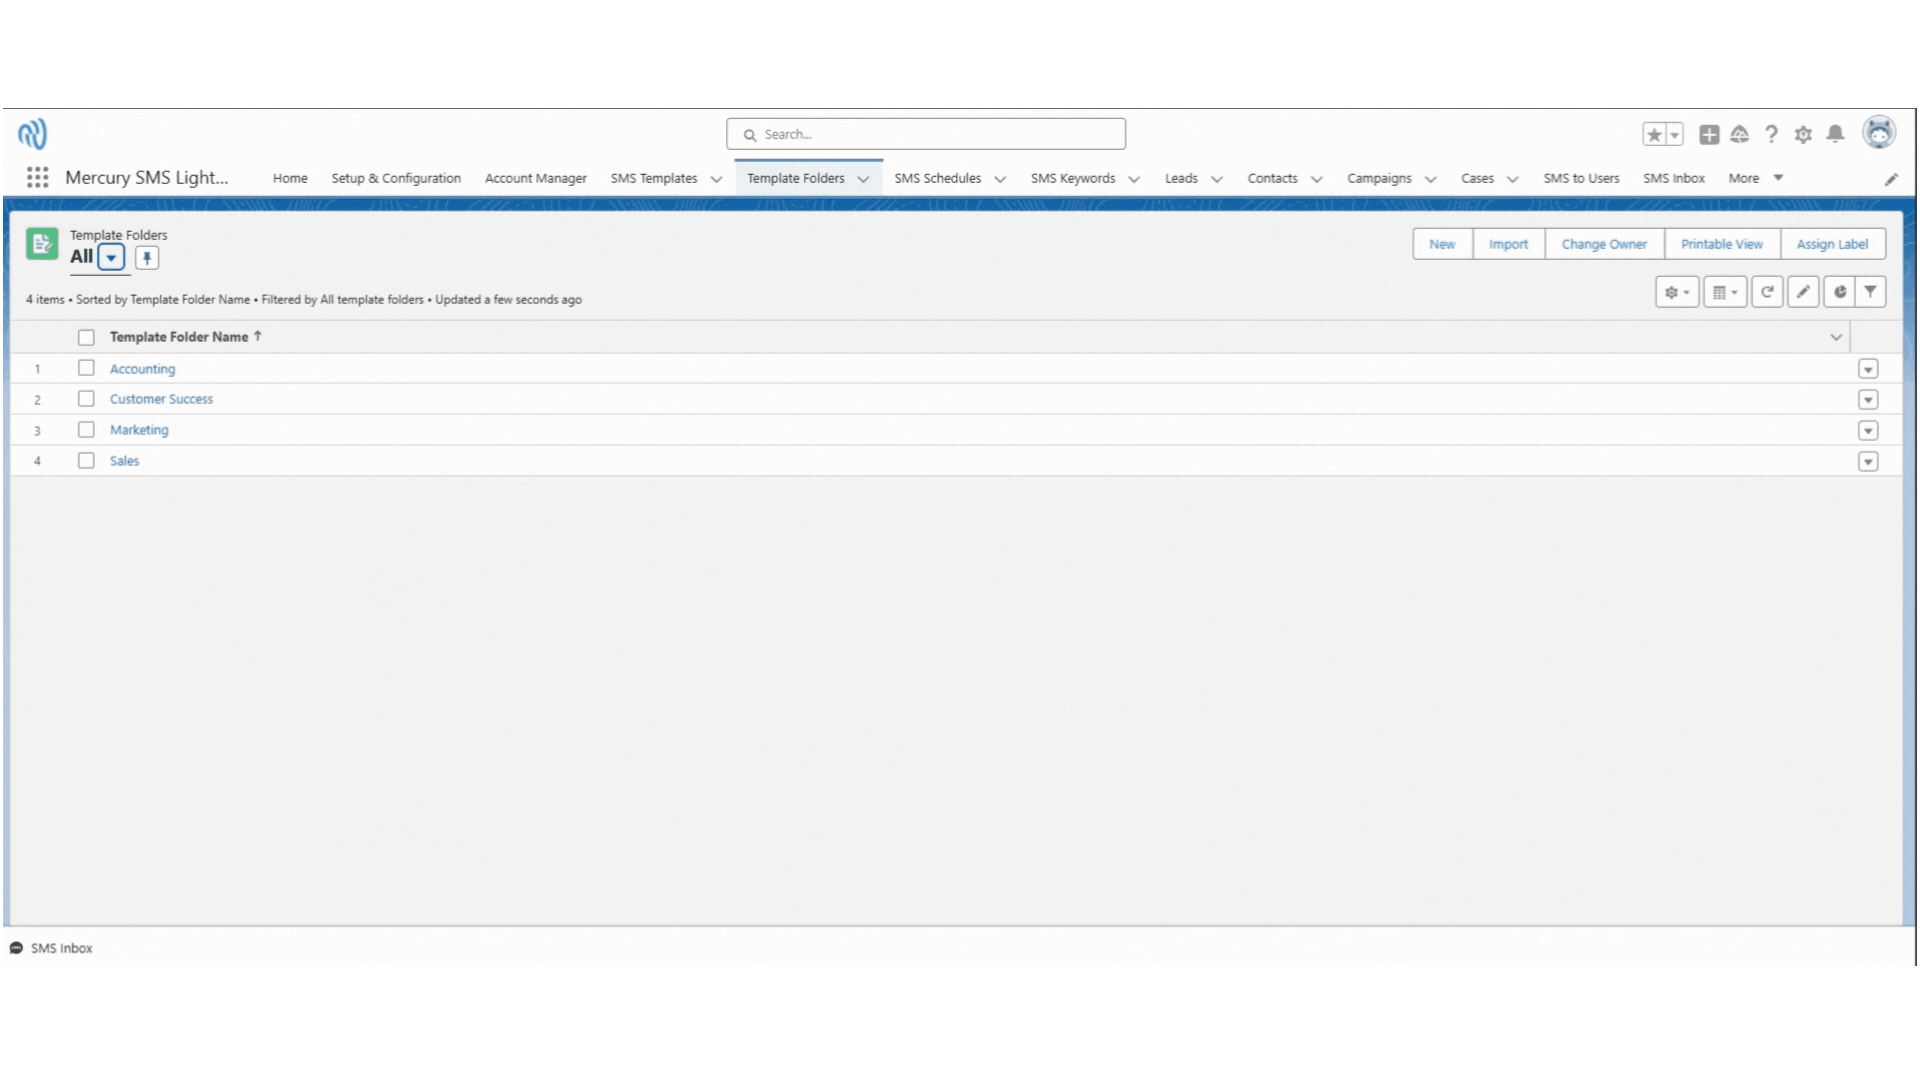1920x1080 pixels.
Task: Click Printable View button
Action: 1722,244
